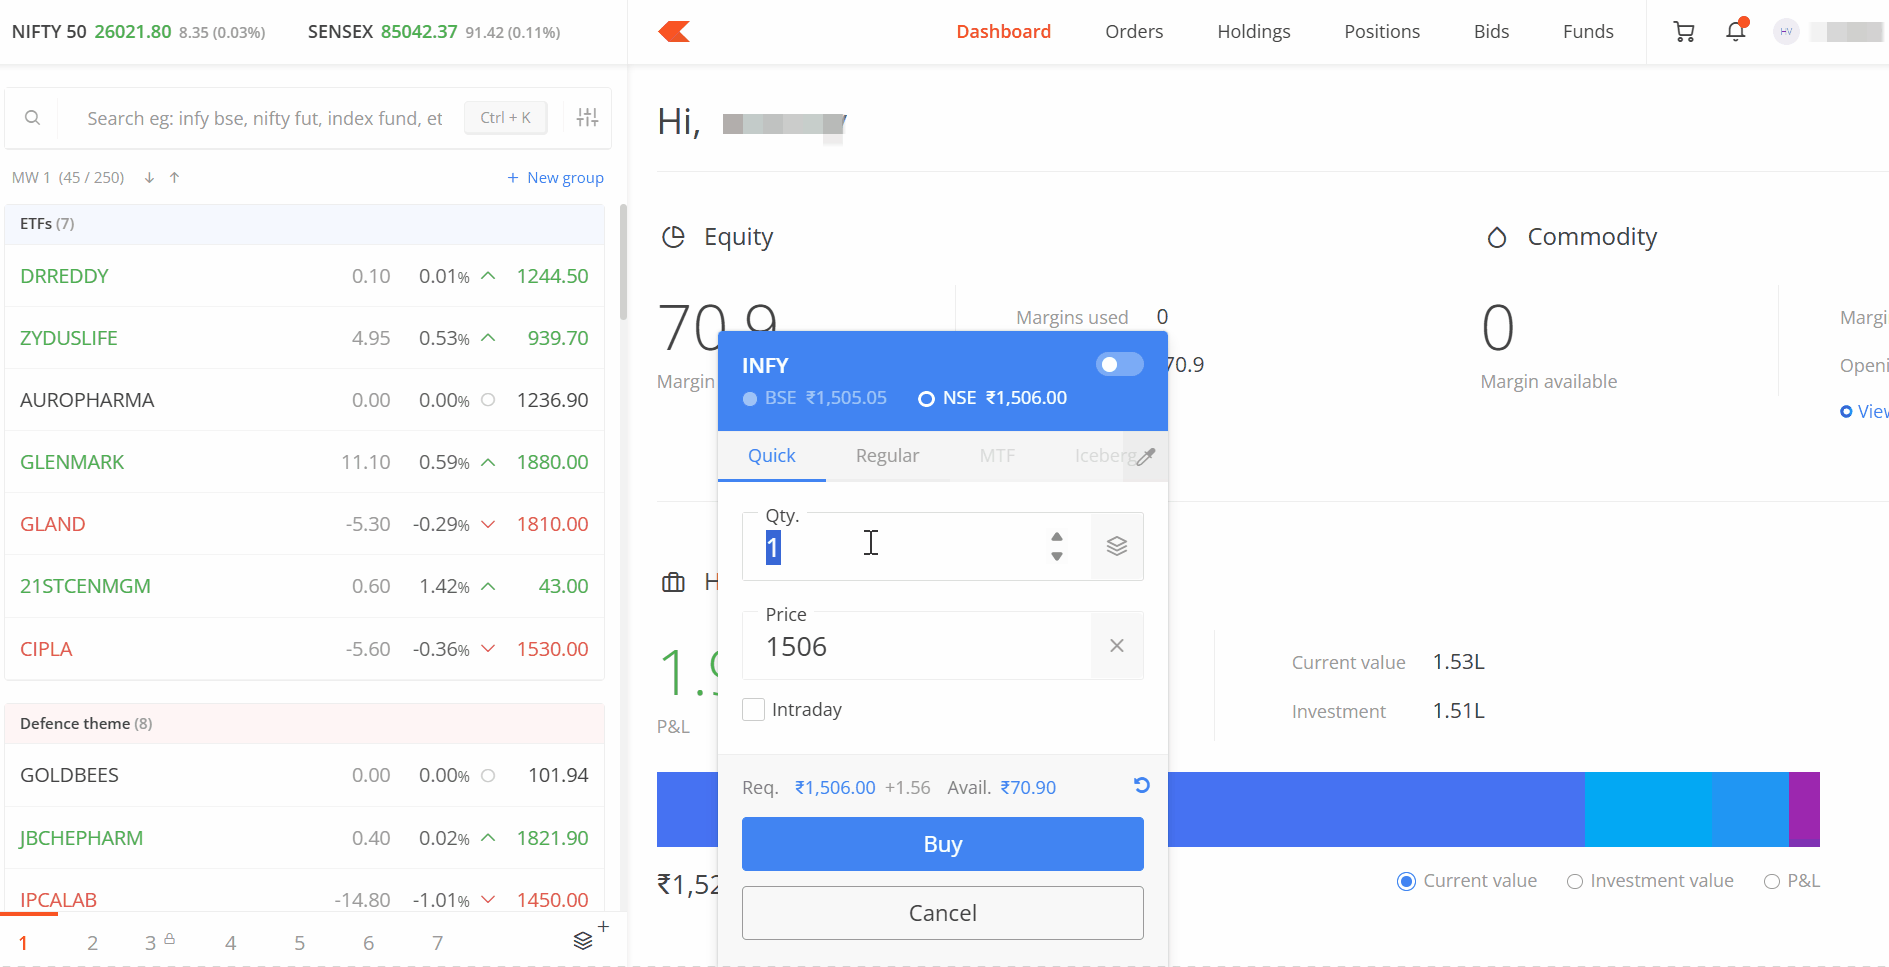Switch to the Regular order tab

tap(887, 456)
